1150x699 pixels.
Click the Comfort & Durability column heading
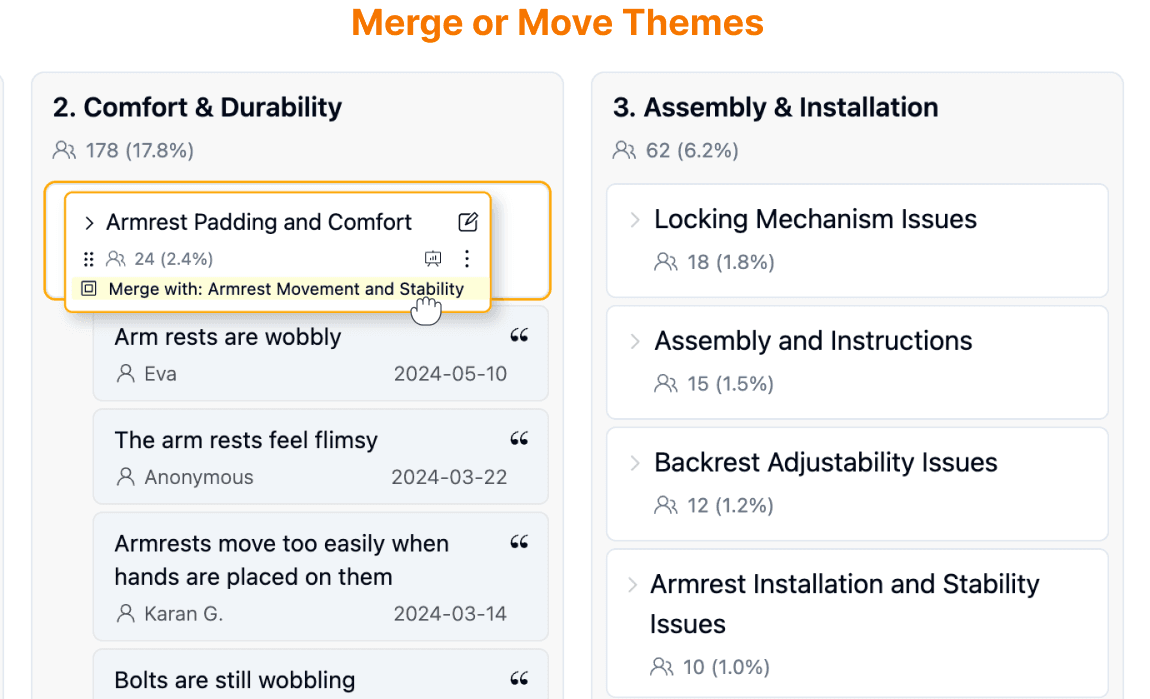pyautogui.click(x=197, y=107)
